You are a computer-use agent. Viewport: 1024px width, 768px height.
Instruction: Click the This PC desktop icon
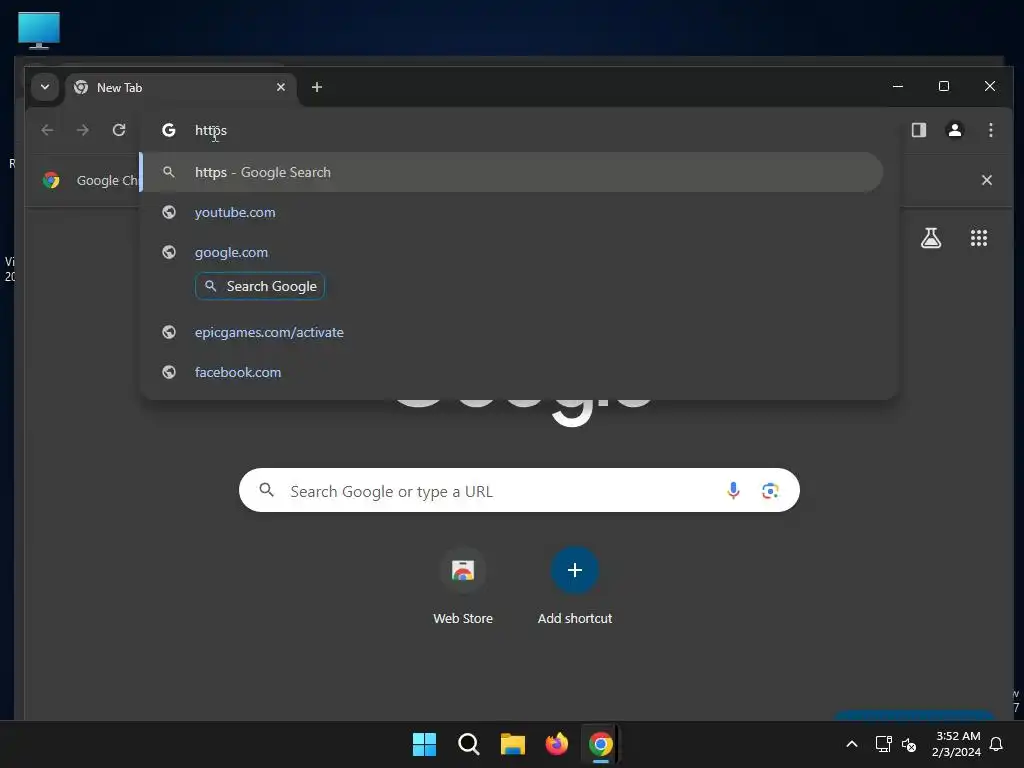tap(39, 30)
